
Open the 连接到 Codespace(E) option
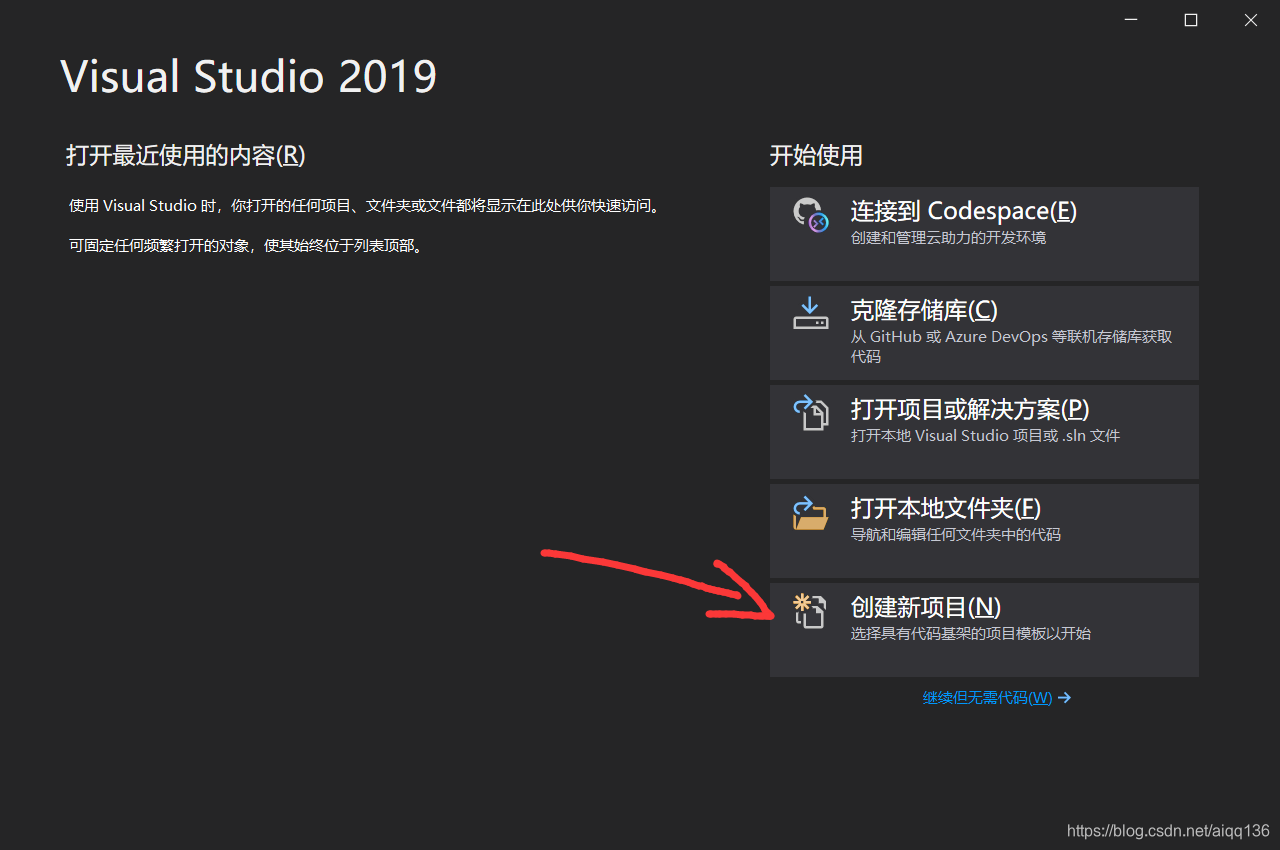point(984,233)
